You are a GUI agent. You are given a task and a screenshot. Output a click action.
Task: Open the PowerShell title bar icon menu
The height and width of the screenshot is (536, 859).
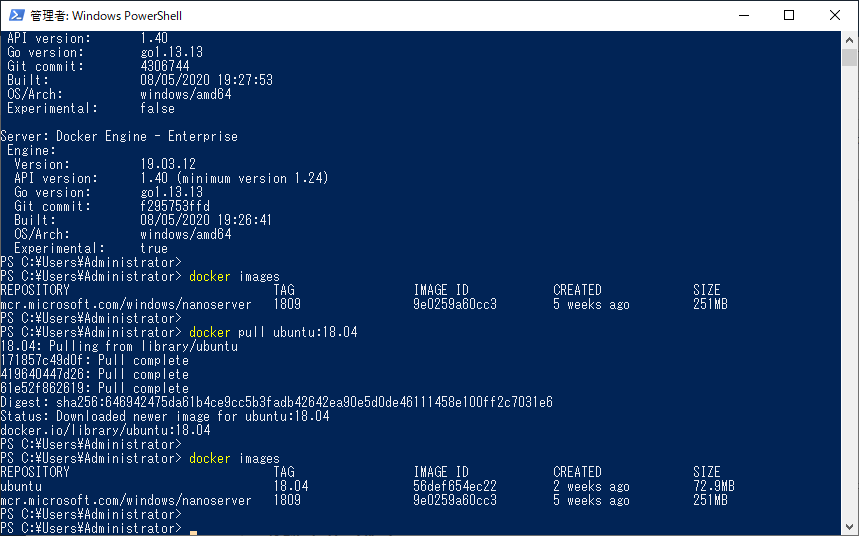click(16, 15)
